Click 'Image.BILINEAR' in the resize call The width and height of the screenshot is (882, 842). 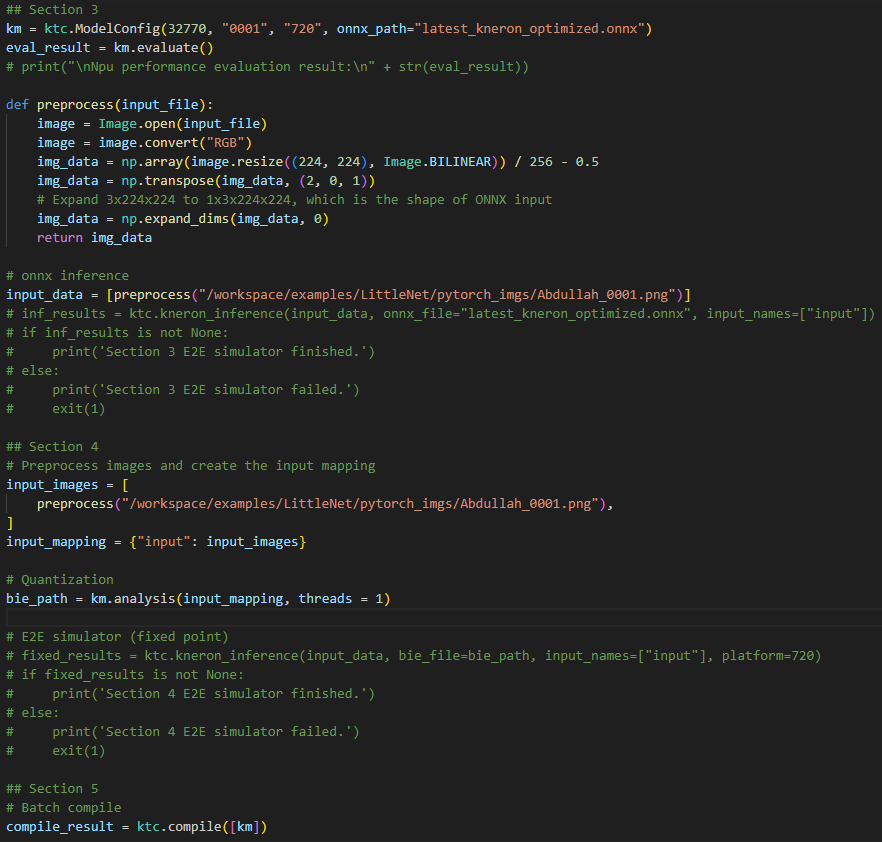[437, 162]
